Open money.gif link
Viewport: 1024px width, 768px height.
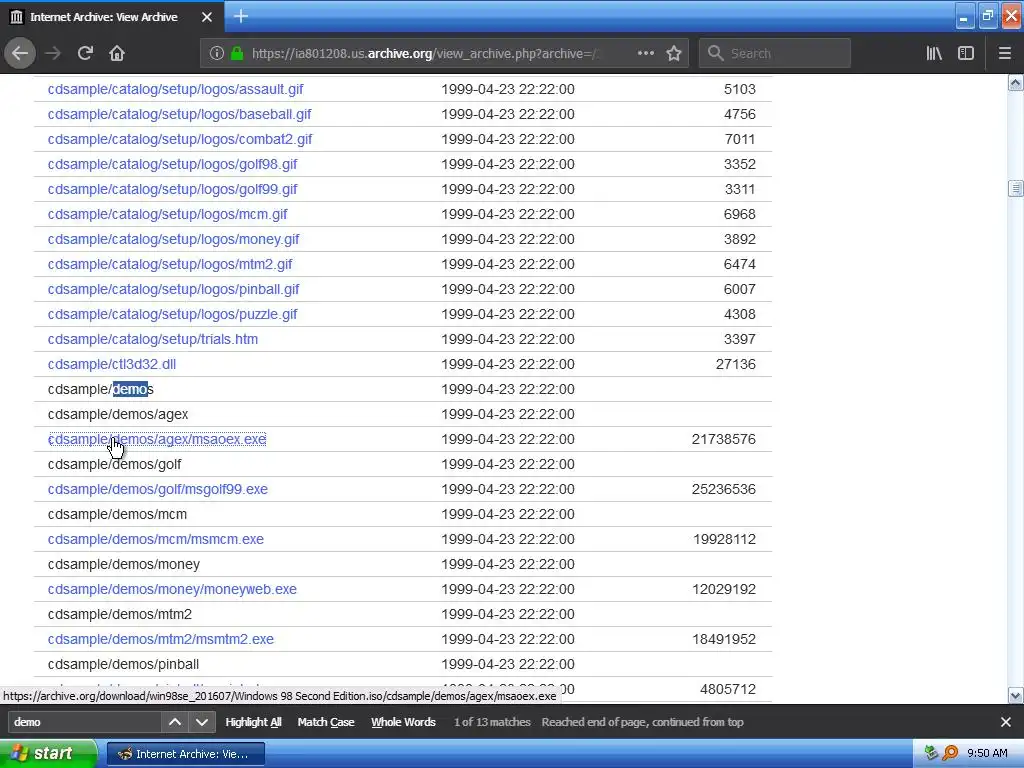173,239
